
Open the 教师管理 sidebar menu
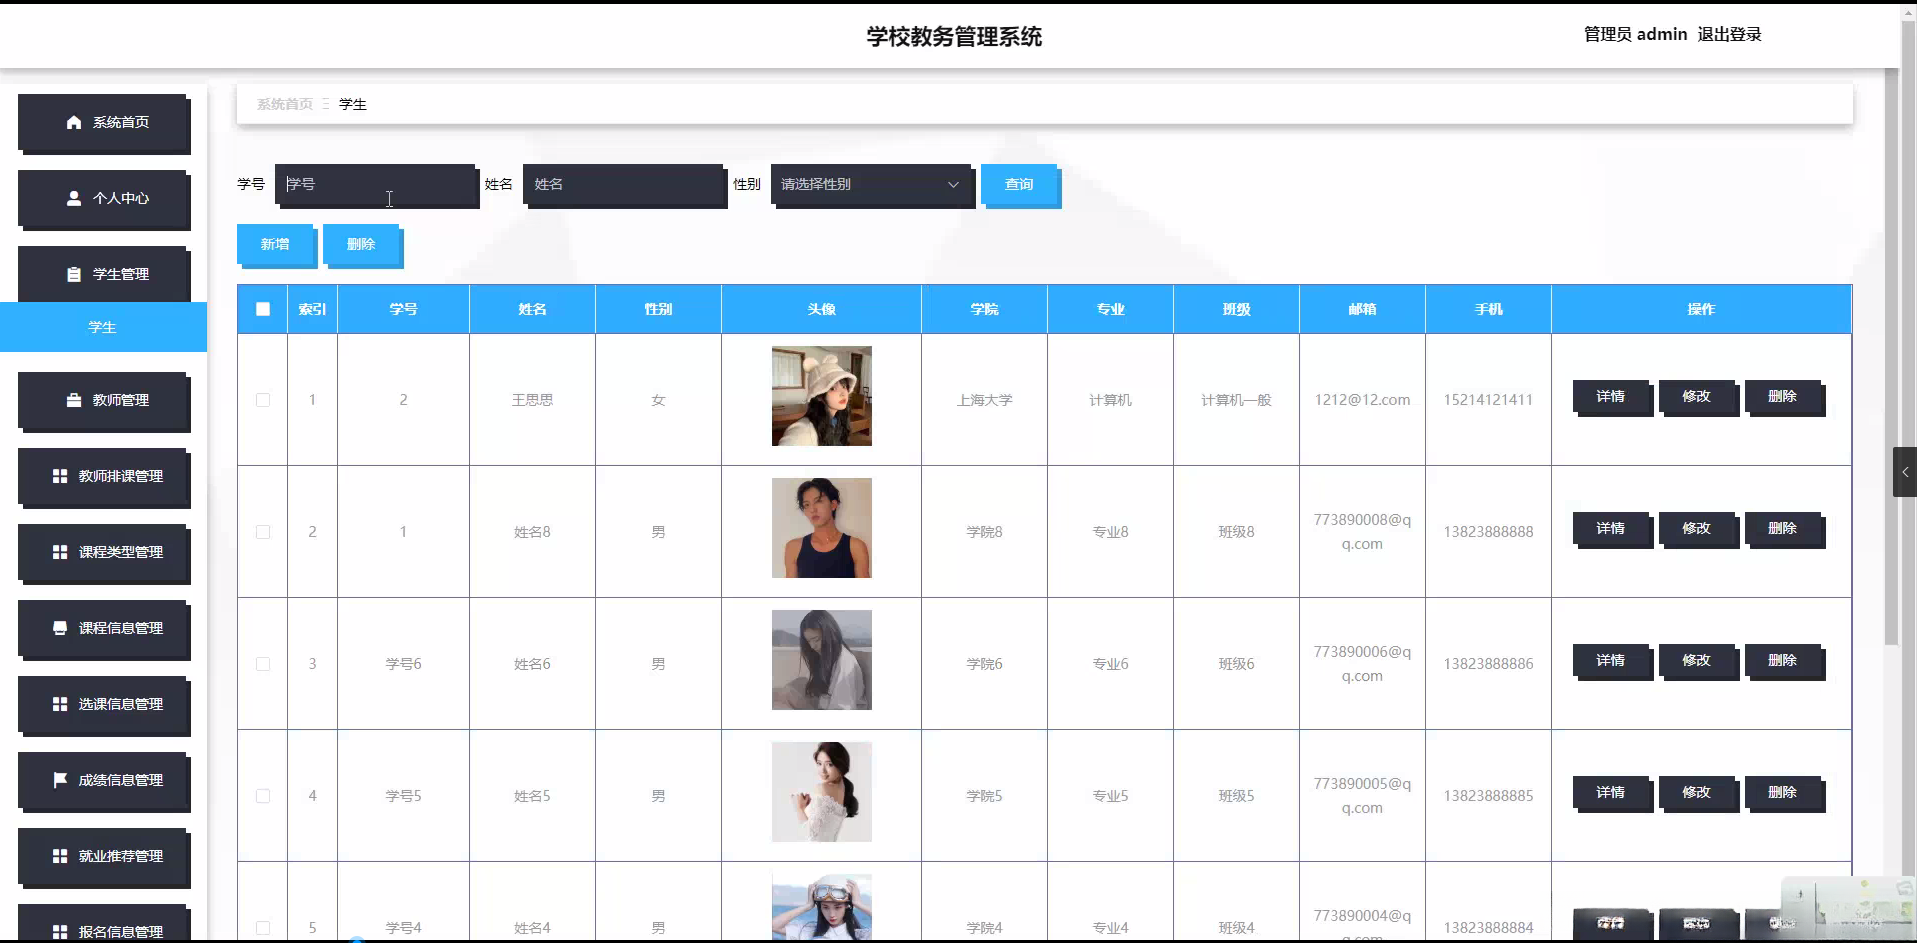click(103, 400)
